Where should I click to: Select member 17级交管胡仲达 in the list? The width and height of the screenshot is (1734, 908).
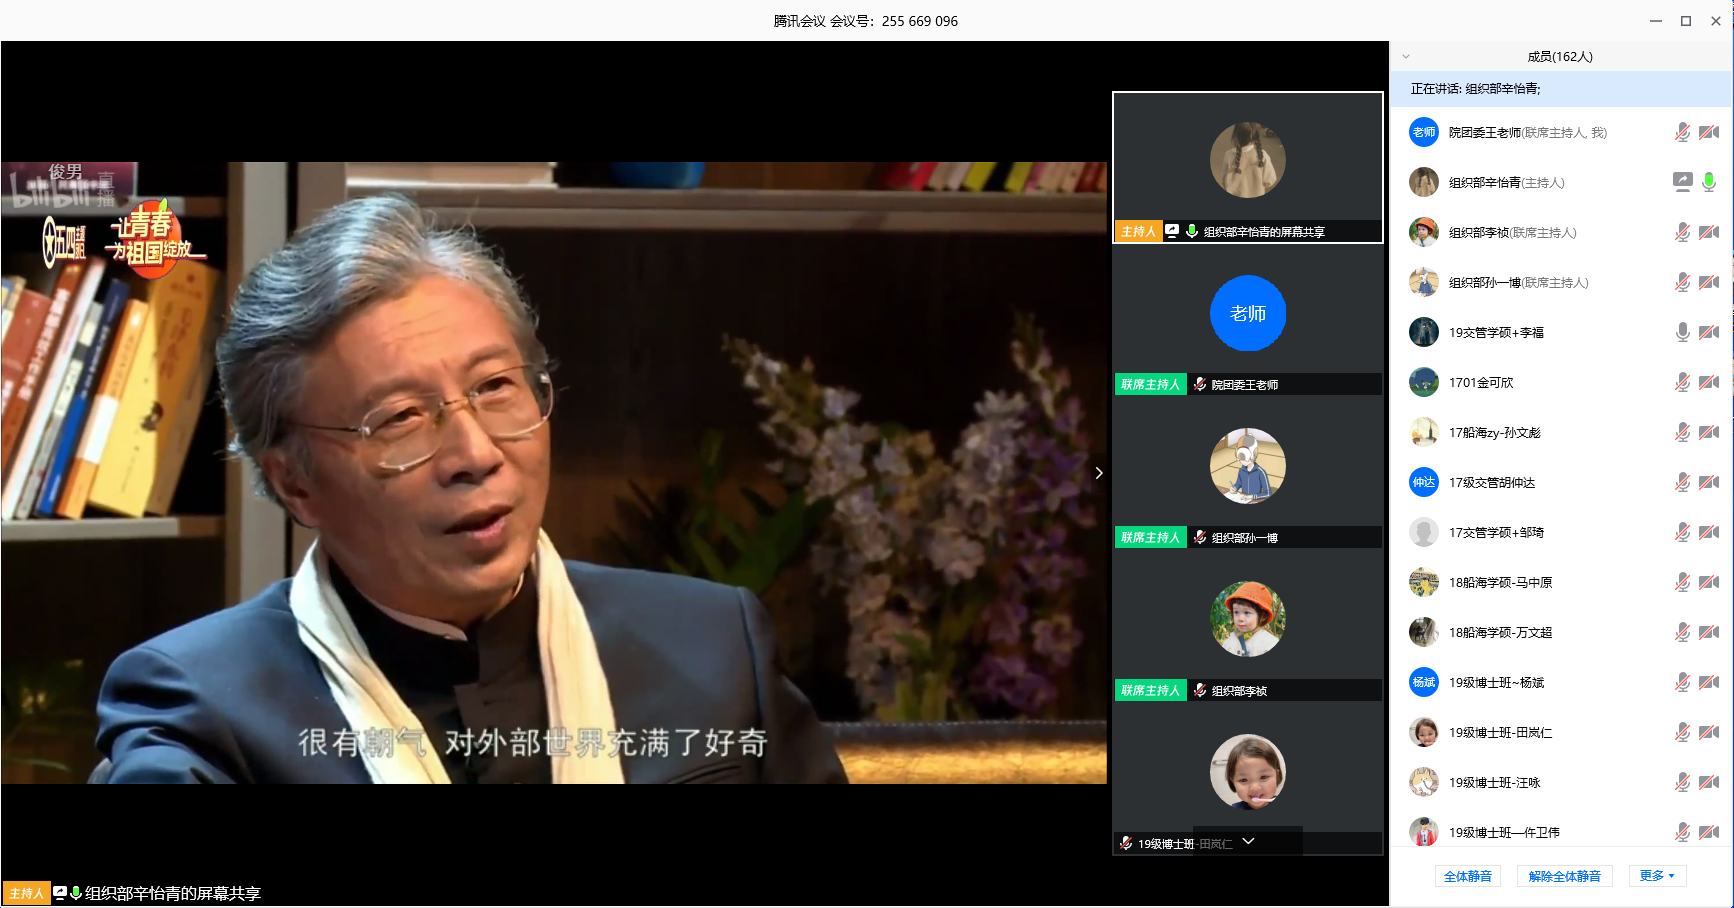click(1491, 482)
